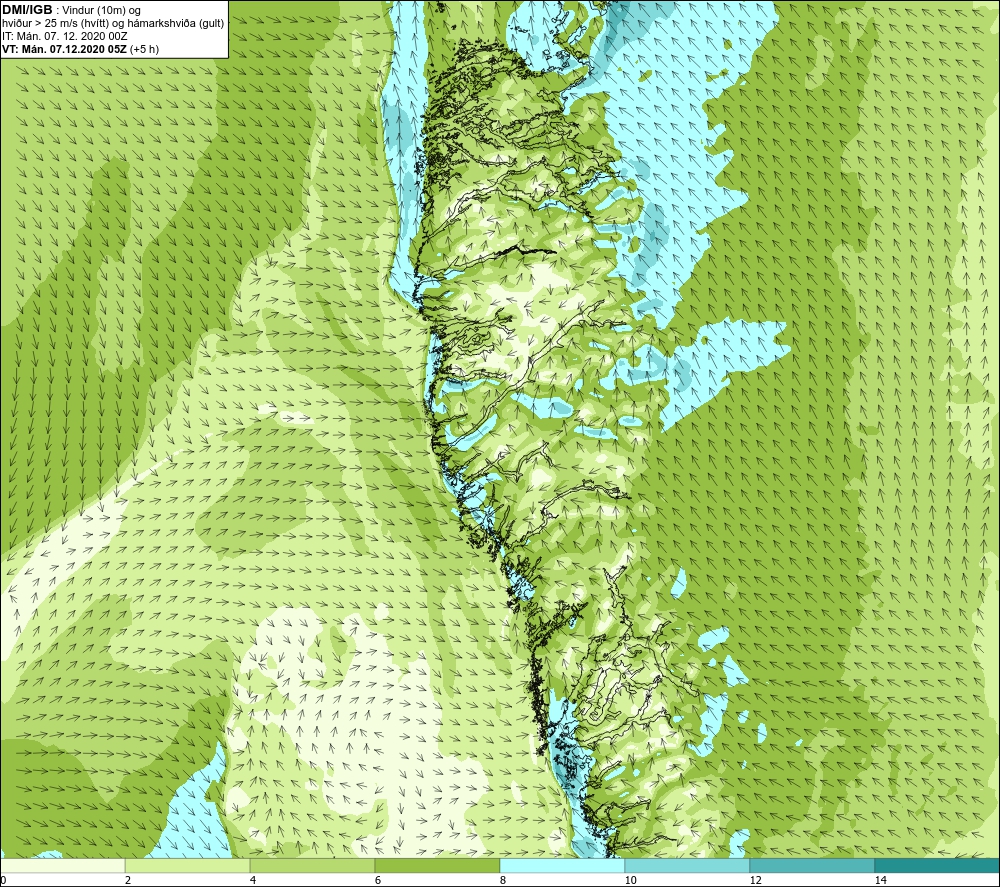The width and height of the screenshot is (1000, 887).
Task: Click the 2–4 m/s light green color bar segment
Action: 188,865
